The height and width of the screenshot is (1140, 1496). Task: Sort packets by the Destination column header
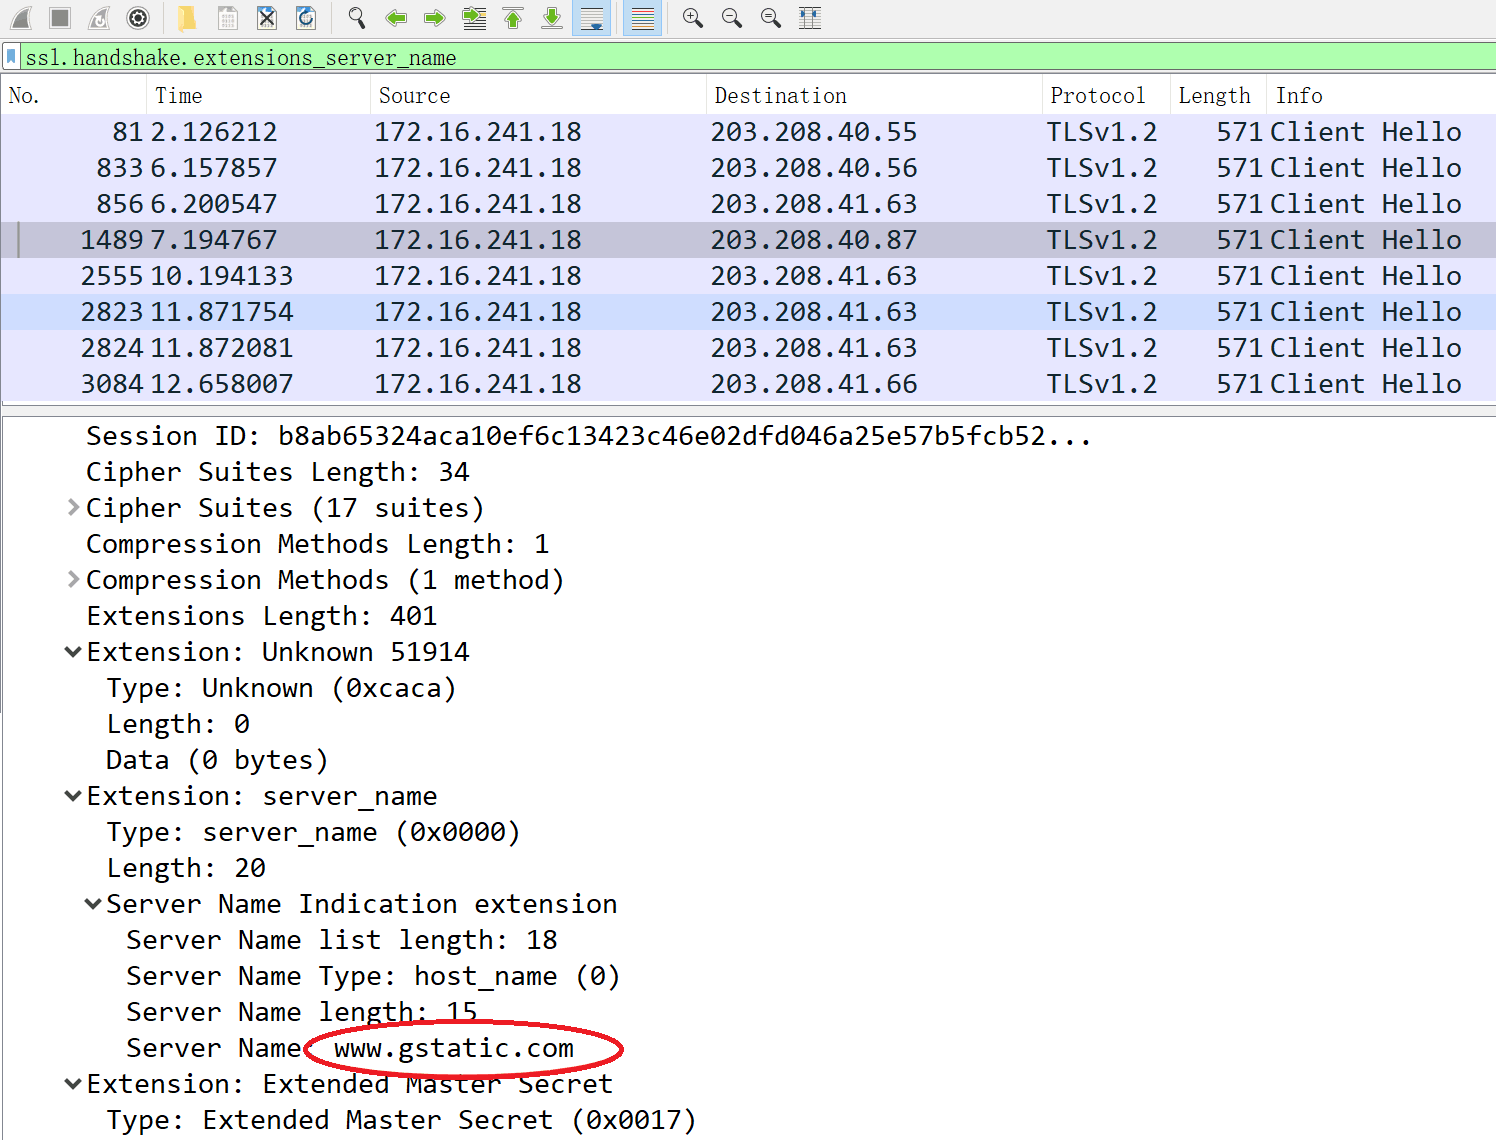click(780, 96)
